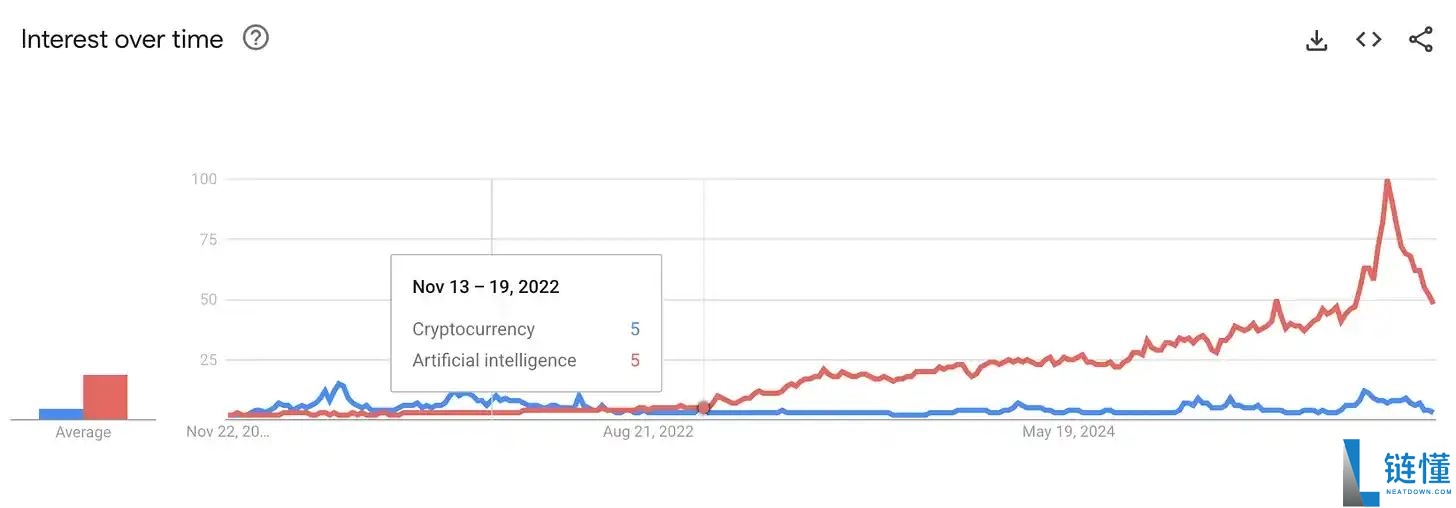Download the chart data
This screenshot has height=508, width=1456.
pyautogui.click(x=1317, y=40)
